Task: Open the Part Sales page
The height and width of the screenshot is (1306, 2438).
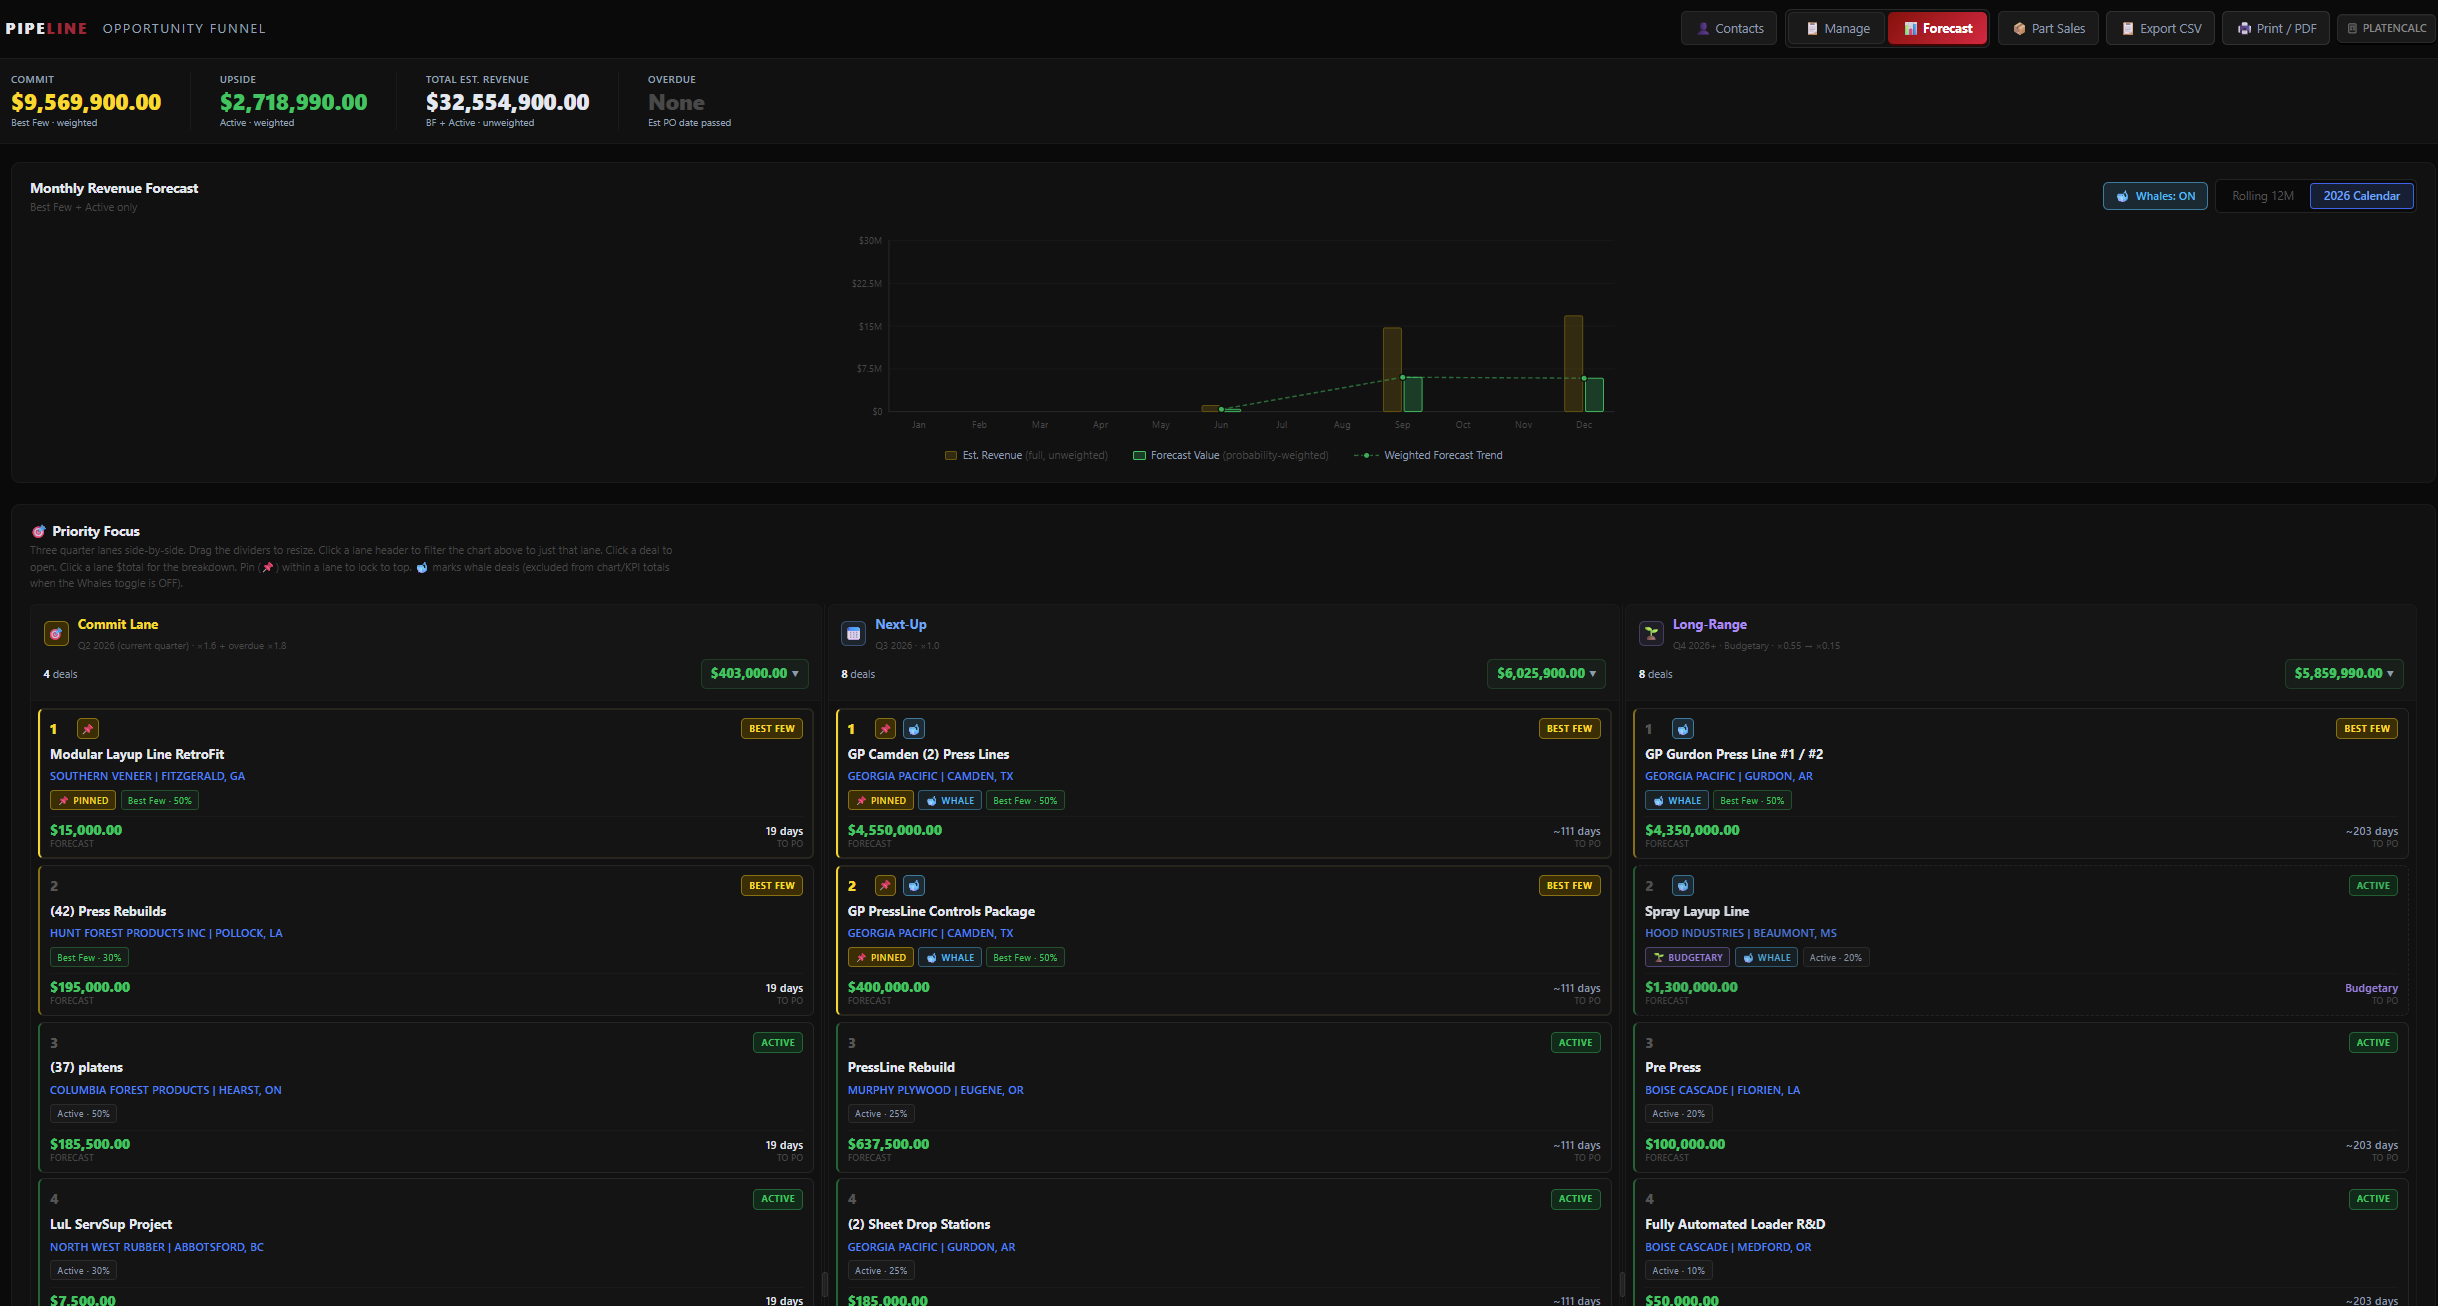Action: tap(2048, 28)
